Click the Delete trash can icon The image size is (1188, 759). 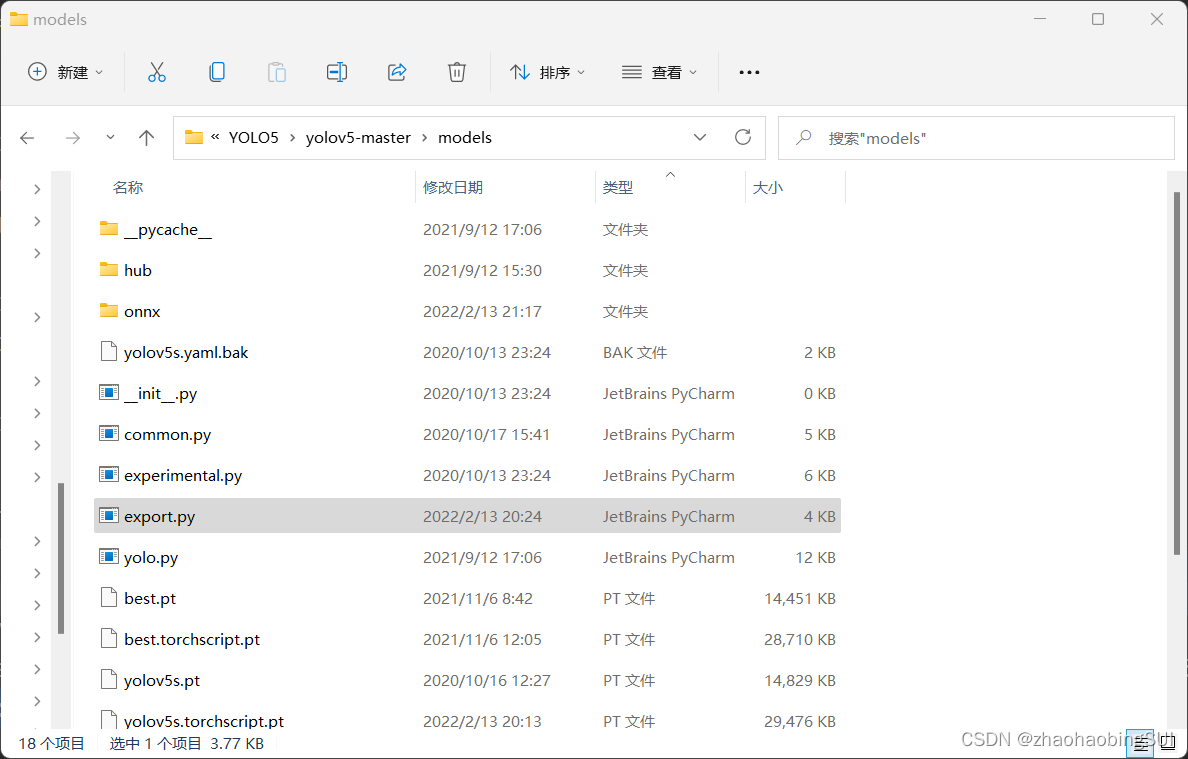tap(457, 72)
